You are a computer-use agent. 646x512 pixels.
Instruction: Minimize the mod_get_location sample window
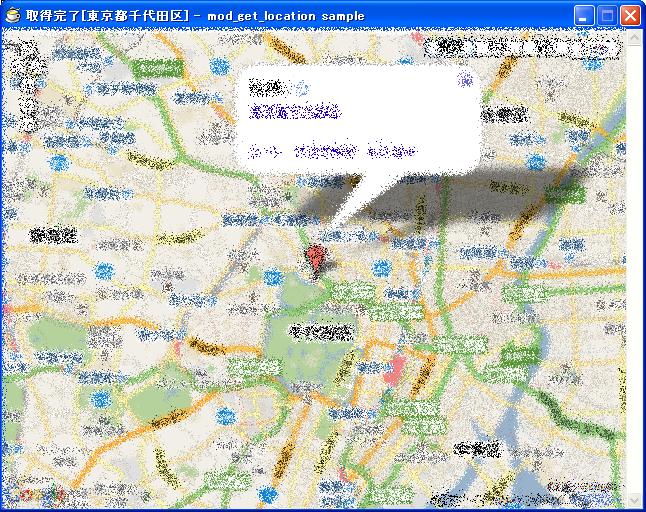pos(584,16)
